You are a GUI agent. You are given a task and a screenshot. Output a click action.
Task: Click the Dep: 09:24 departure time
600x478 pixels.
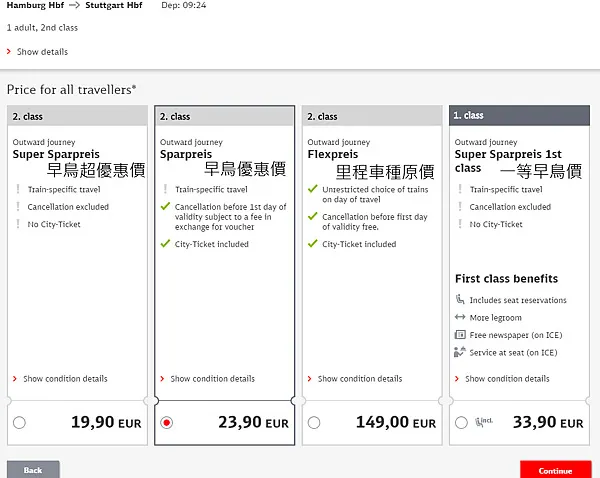(x=184, y=5)
